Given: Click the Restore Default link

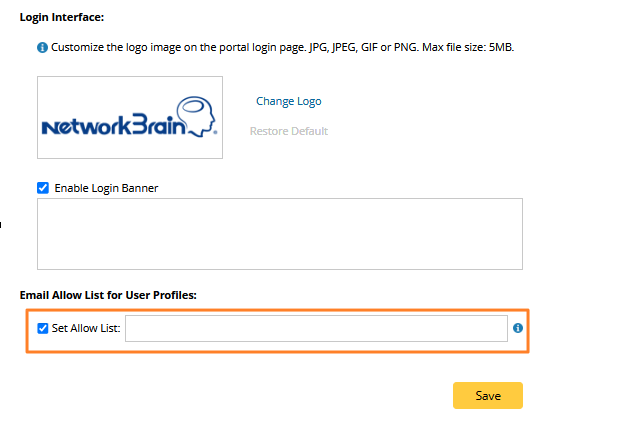Looking at the screenshot, I should (288, 131).
